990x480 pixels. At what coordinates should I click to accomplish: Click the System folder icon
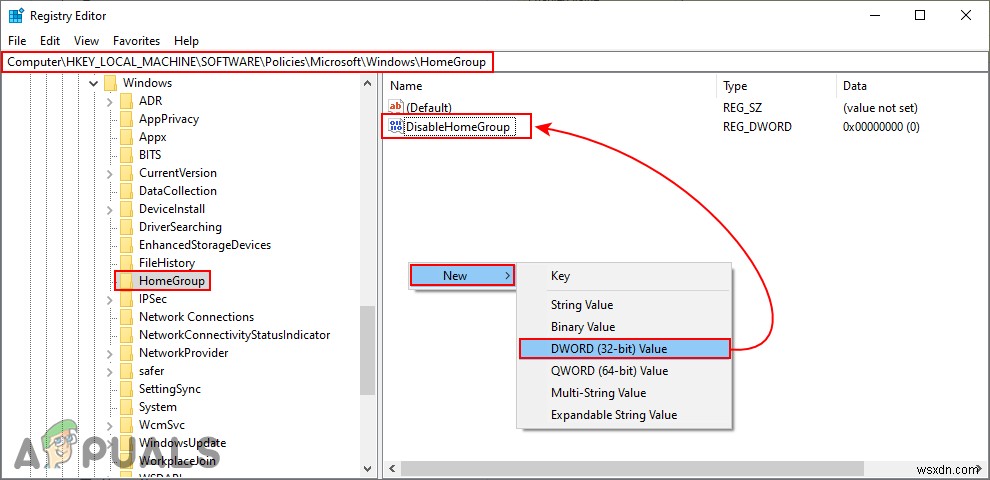(x=128, y=407)
